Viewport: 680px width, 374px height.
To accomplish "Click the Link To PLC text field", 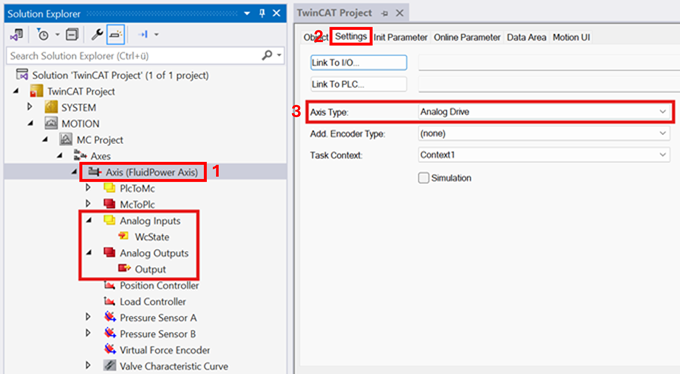I will [x=549, y=84].
